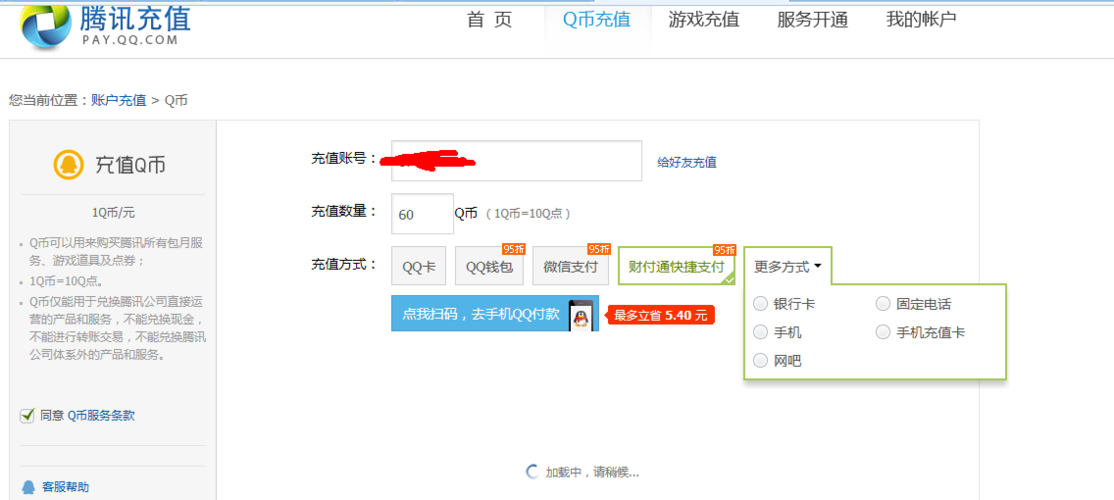Click the 充值账号 input field

[x=517, y=161]
